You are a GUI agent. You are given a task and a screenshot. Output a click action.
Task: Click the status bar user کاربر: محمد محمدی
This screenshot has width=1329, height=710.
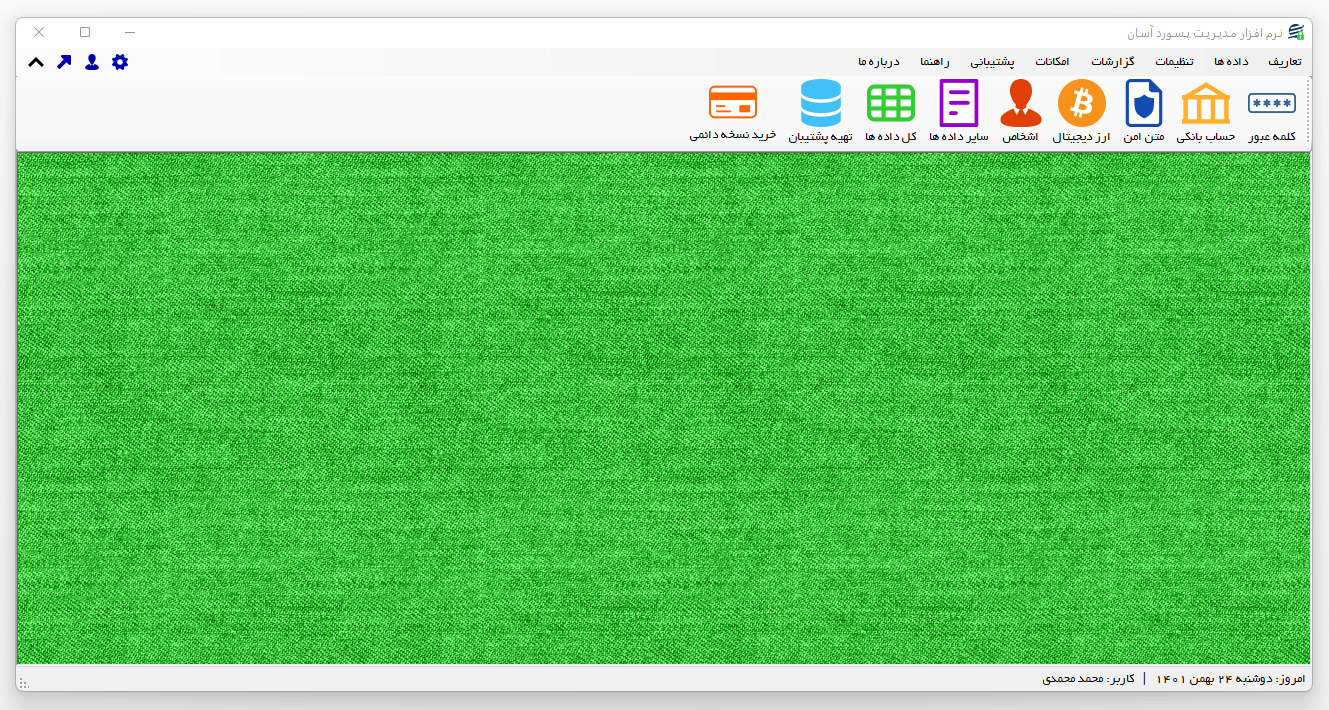coord(1088,679)
